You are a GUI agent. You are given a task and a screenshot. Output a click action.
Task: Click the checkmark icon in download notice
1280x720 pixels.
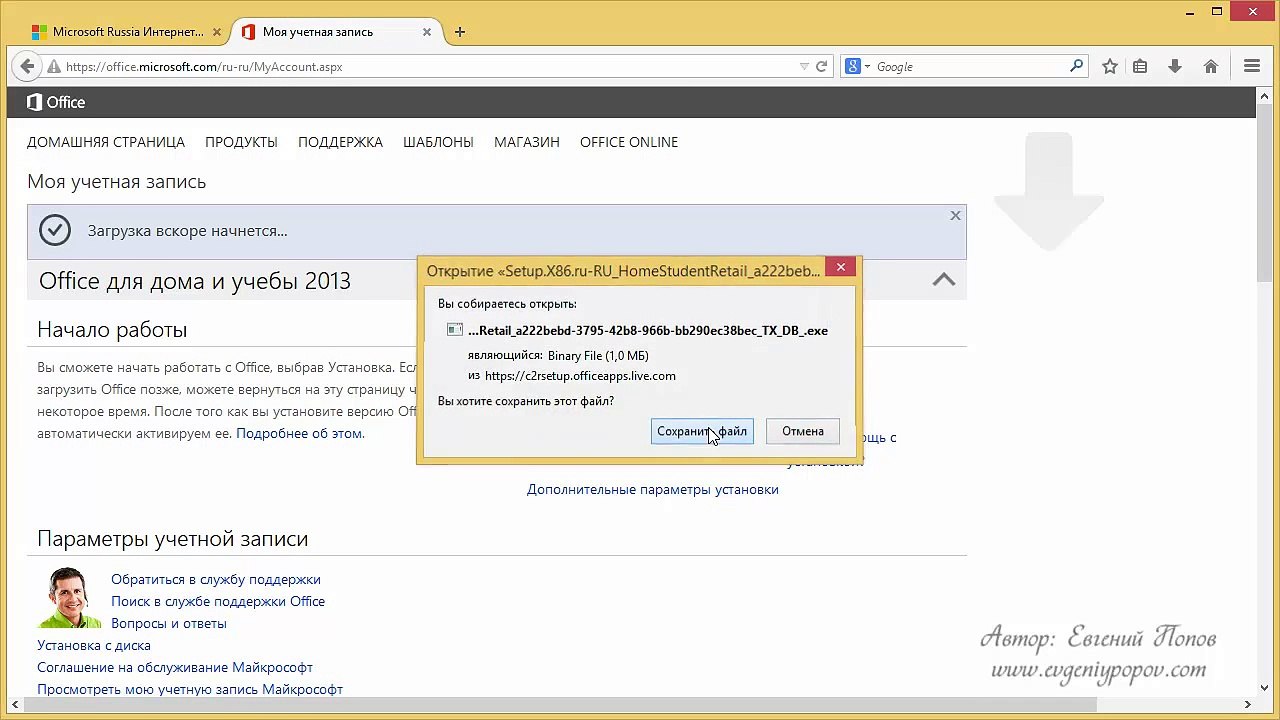click(55, 231)
